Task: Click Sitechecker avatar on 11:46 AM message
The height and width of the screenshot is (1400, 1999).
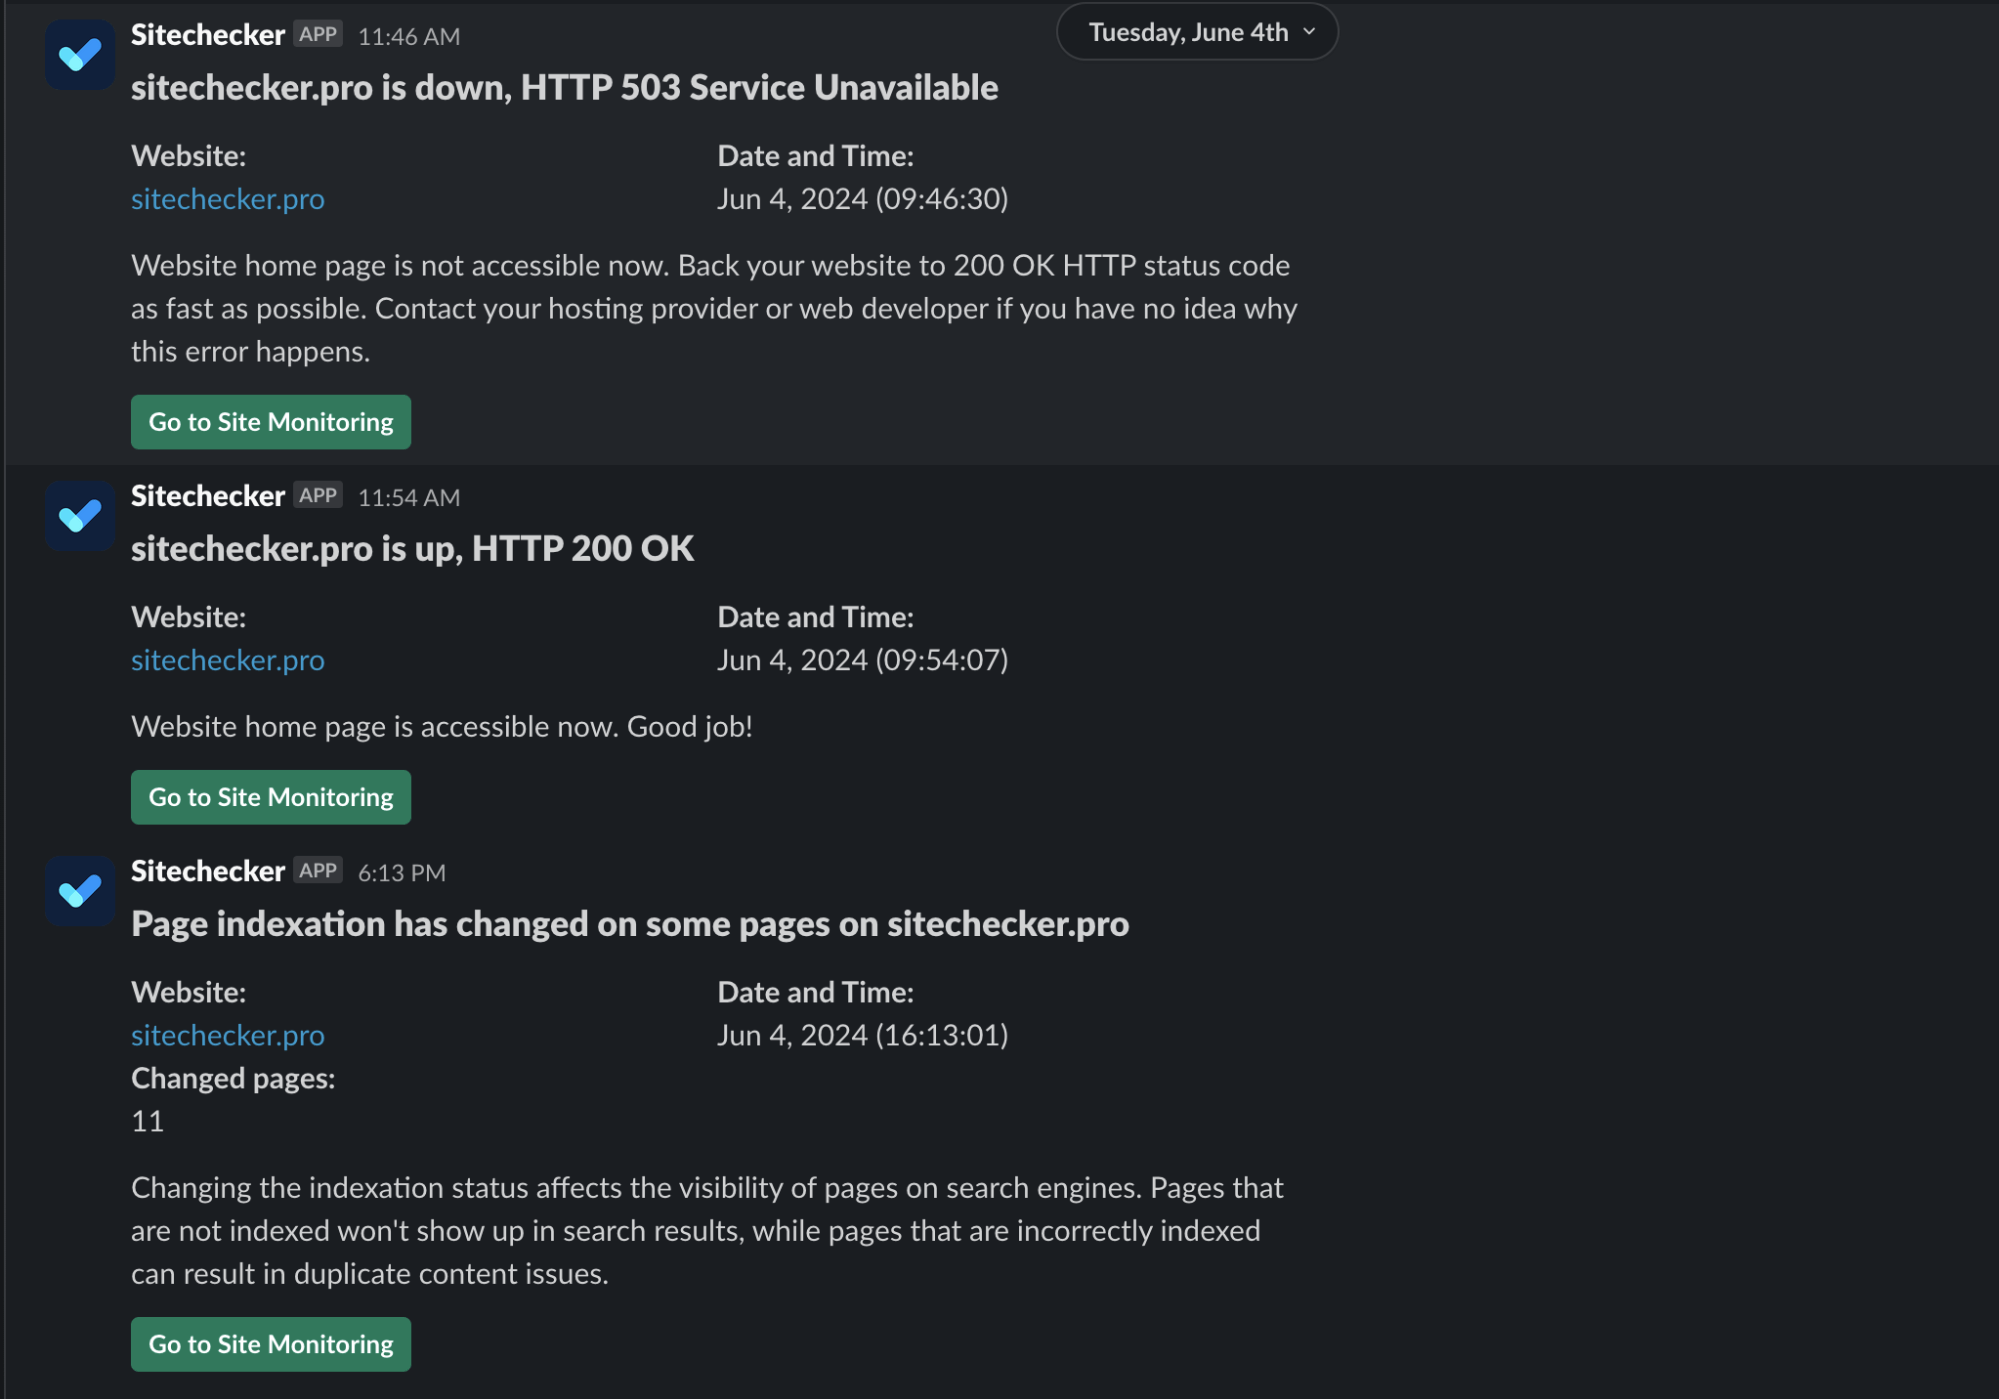Action: click(x=80, y=55)
